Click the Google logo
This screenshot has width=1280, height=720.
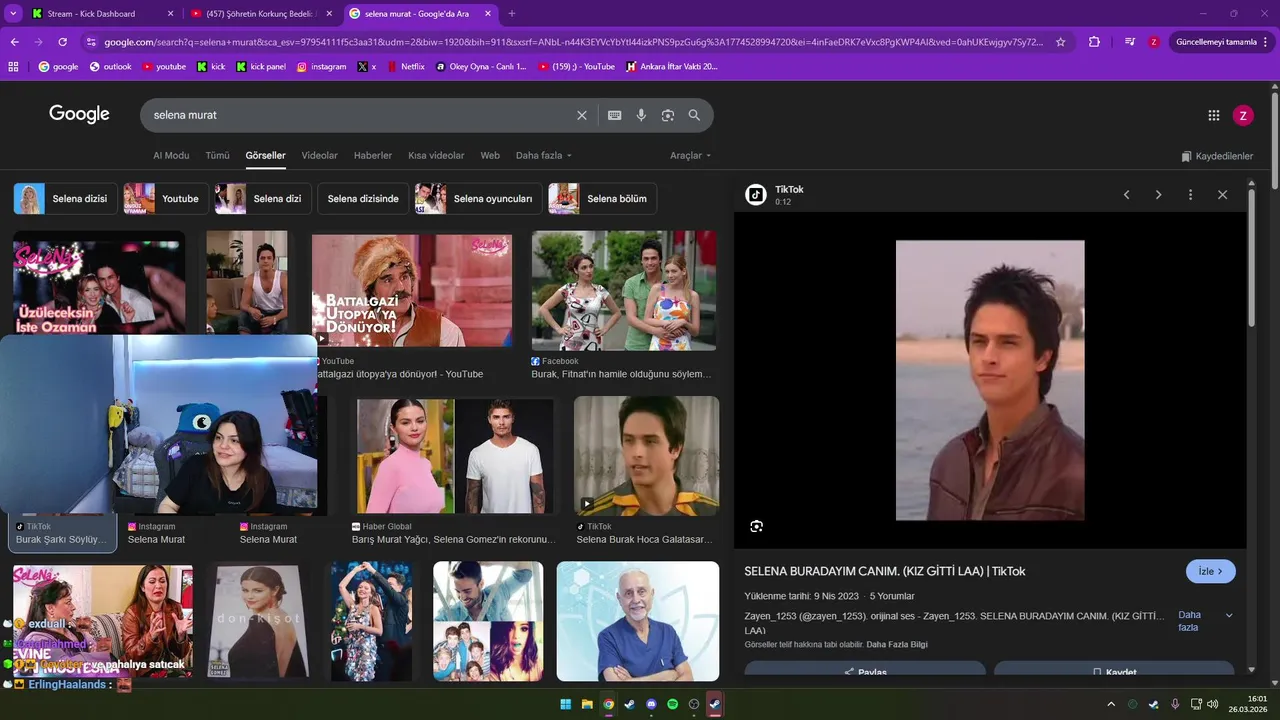click(79, 115)
